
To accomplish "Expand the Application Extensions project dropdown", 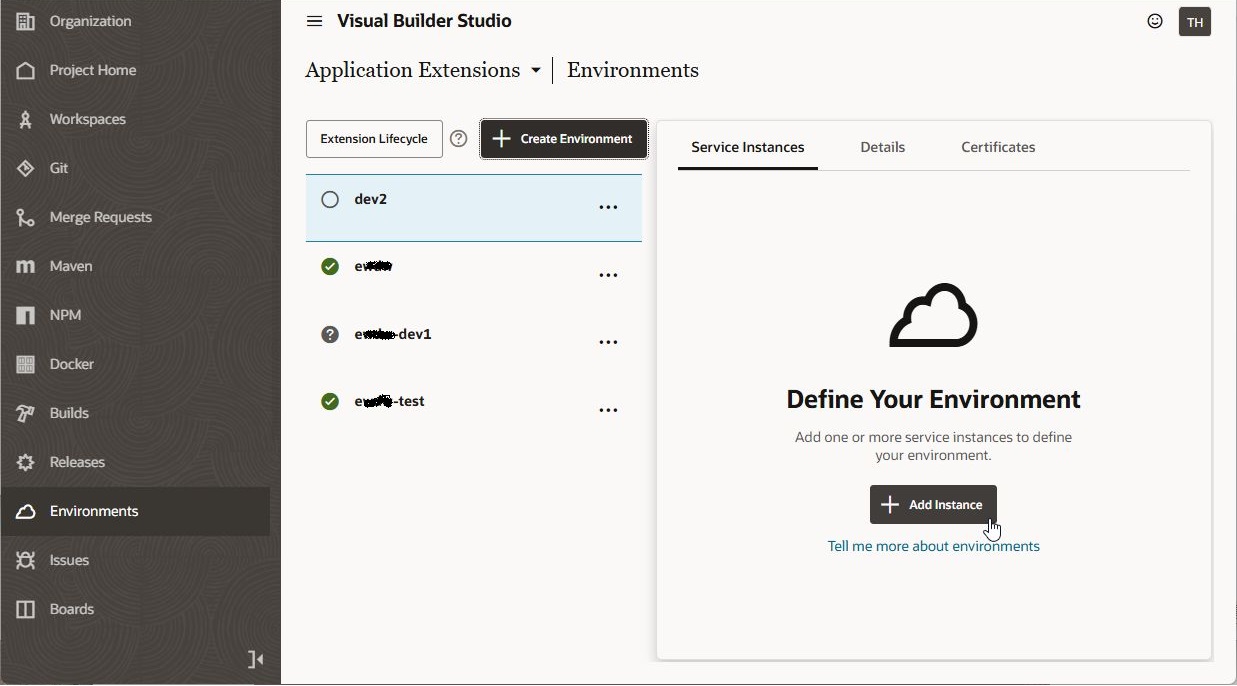I will point(536,71).
